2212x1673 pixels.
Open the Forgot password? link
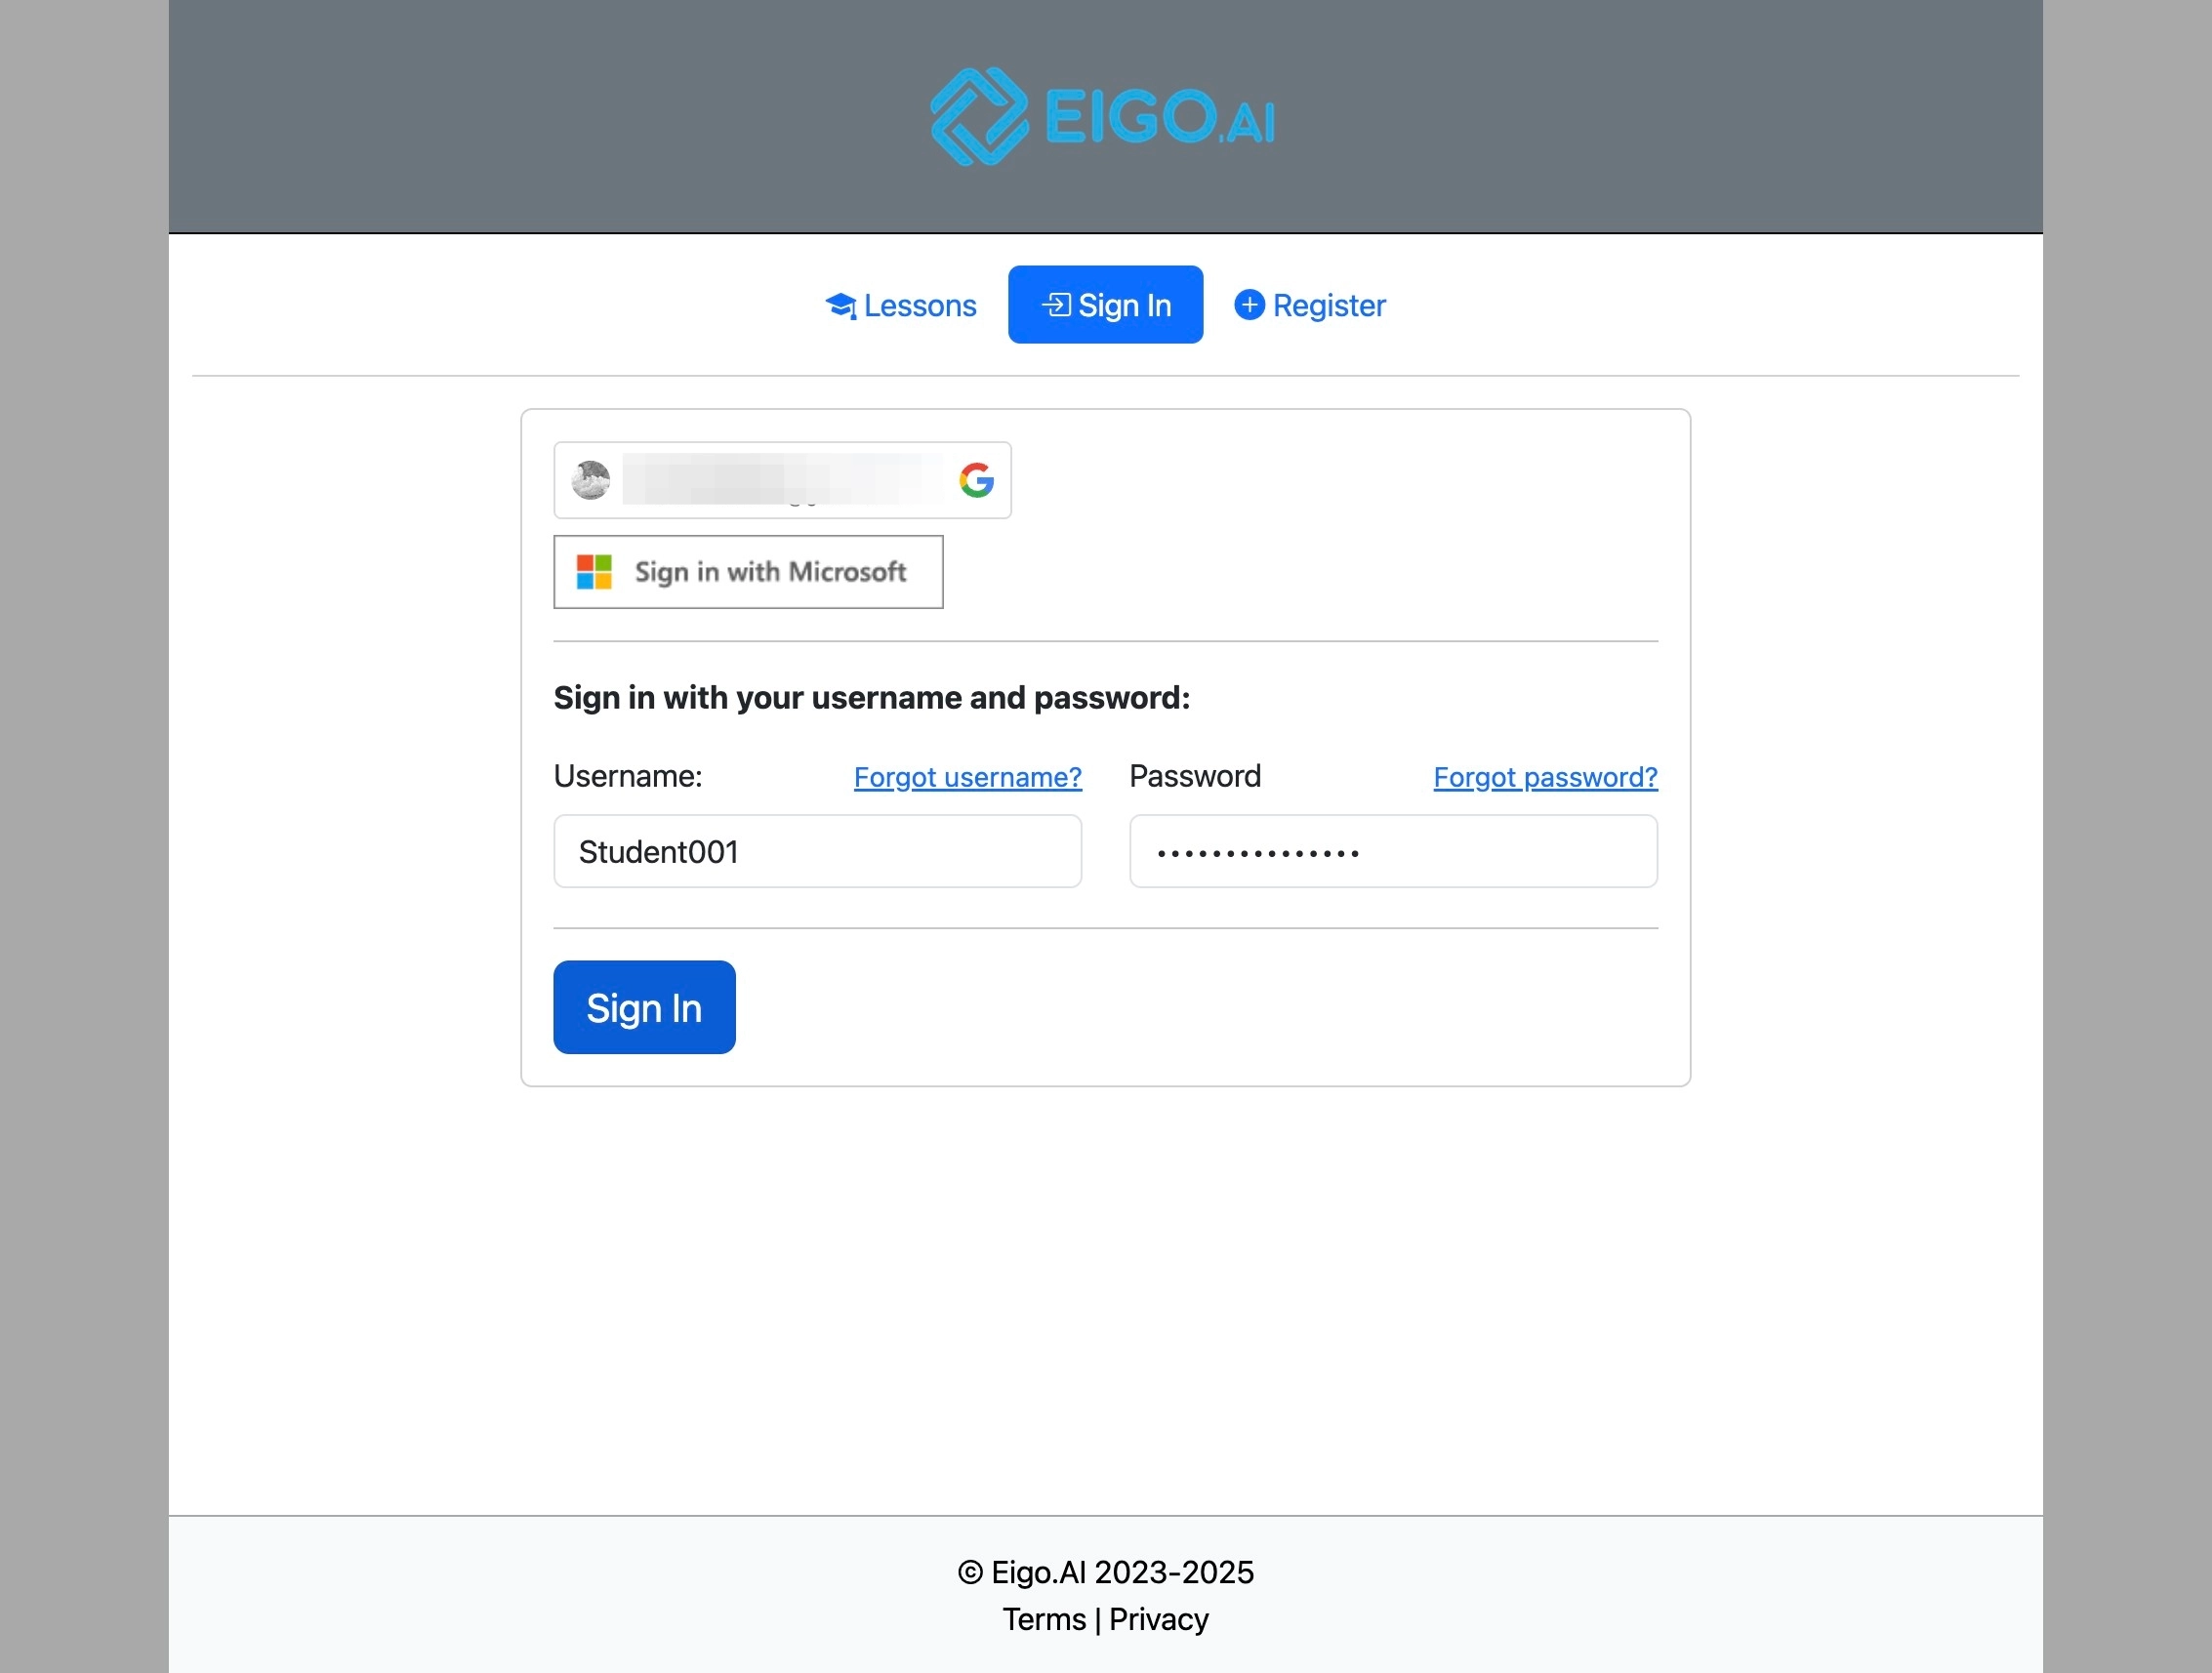pyautogui.click(x=1545, y=777)
